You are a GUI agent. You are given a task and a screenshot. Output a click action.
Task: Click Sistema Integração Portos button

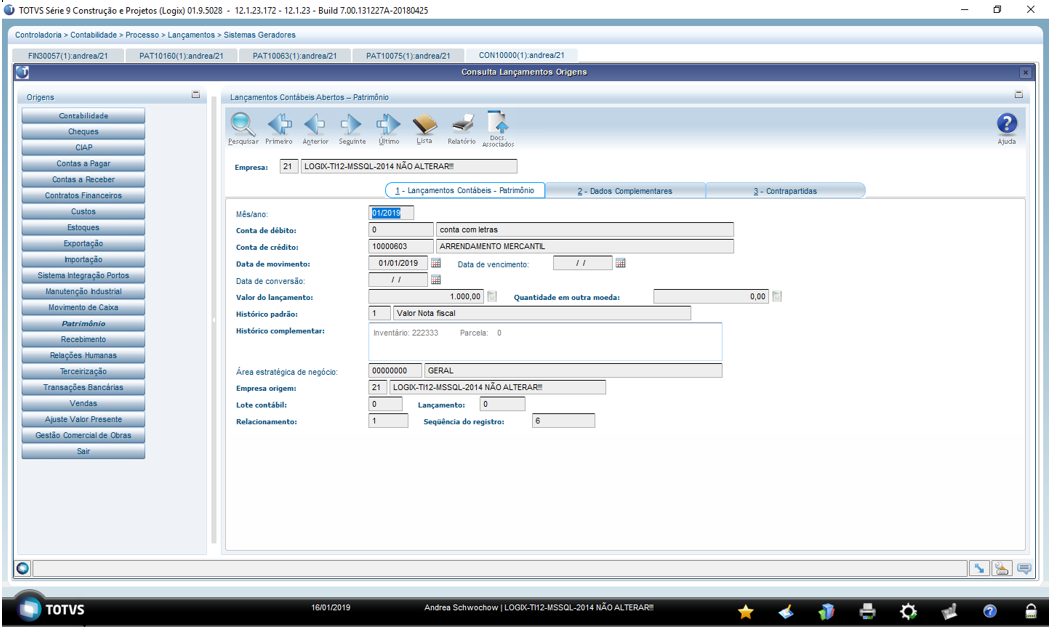coord(83,276)
